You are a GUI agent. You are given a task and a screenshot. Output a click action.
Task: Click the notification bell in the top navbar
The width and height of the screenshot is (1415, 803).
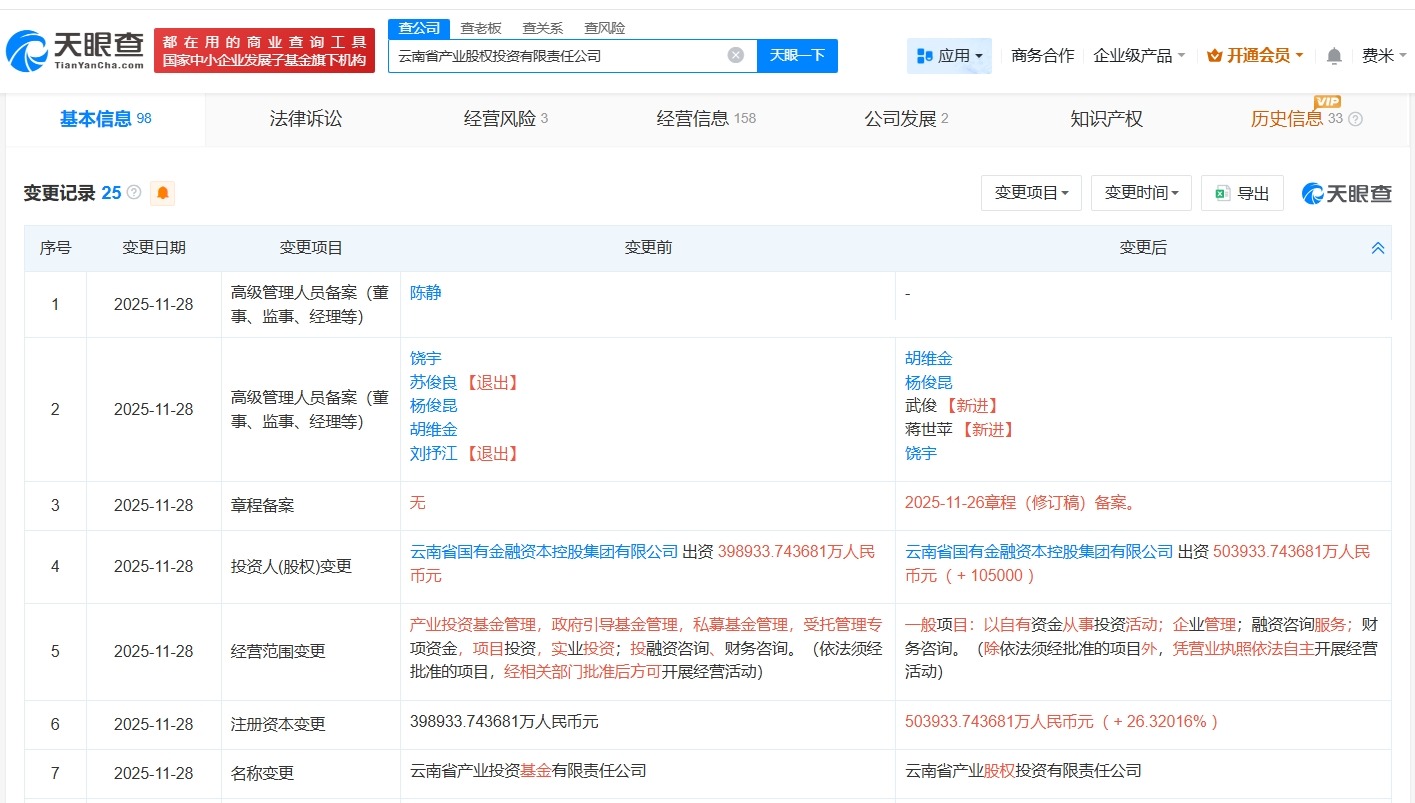pos(1333,56)
